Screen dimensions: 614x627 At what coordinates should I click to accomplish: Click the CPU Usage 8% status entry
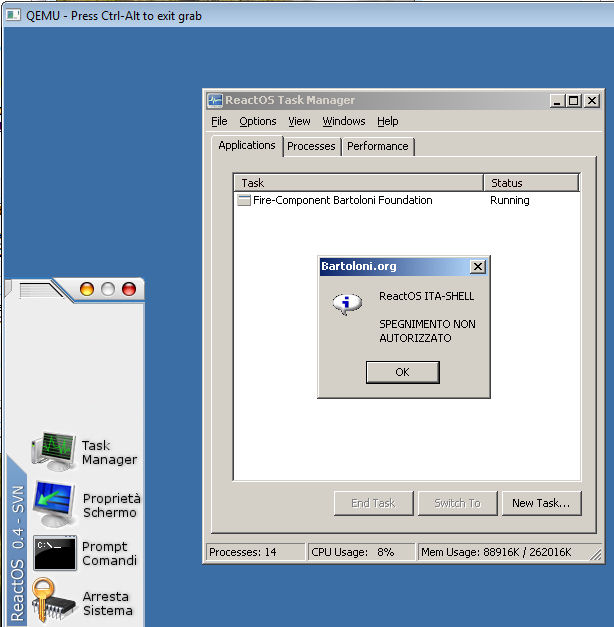point(361,552)
